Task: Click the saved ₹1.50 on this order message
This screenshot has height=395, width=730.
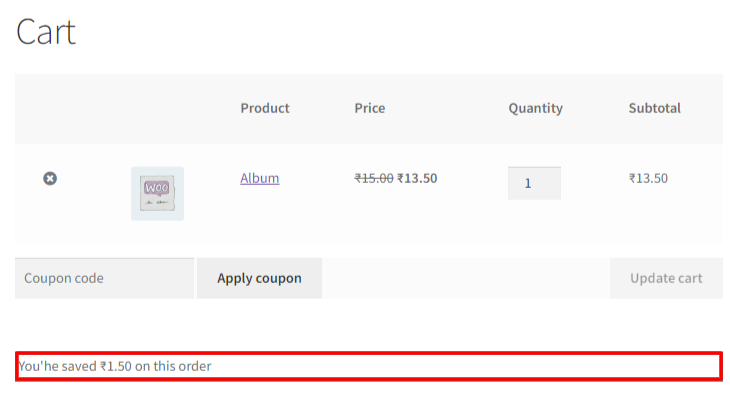Action: tap(115, 366)
